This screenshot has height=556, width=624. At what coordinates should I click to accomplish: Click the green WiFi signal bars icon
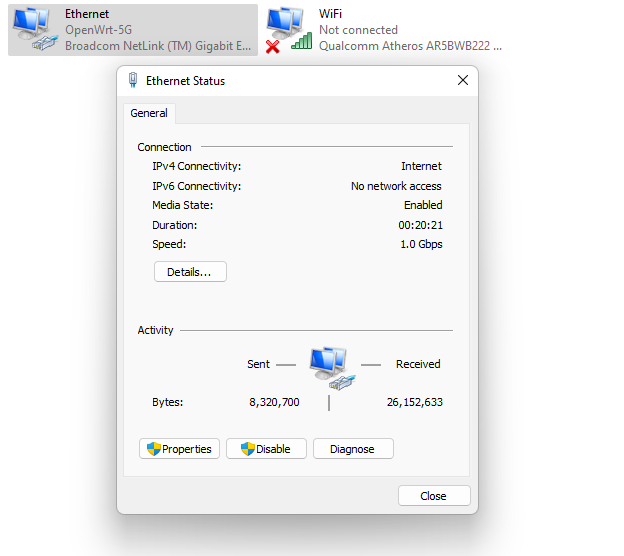tap(301, 41)
